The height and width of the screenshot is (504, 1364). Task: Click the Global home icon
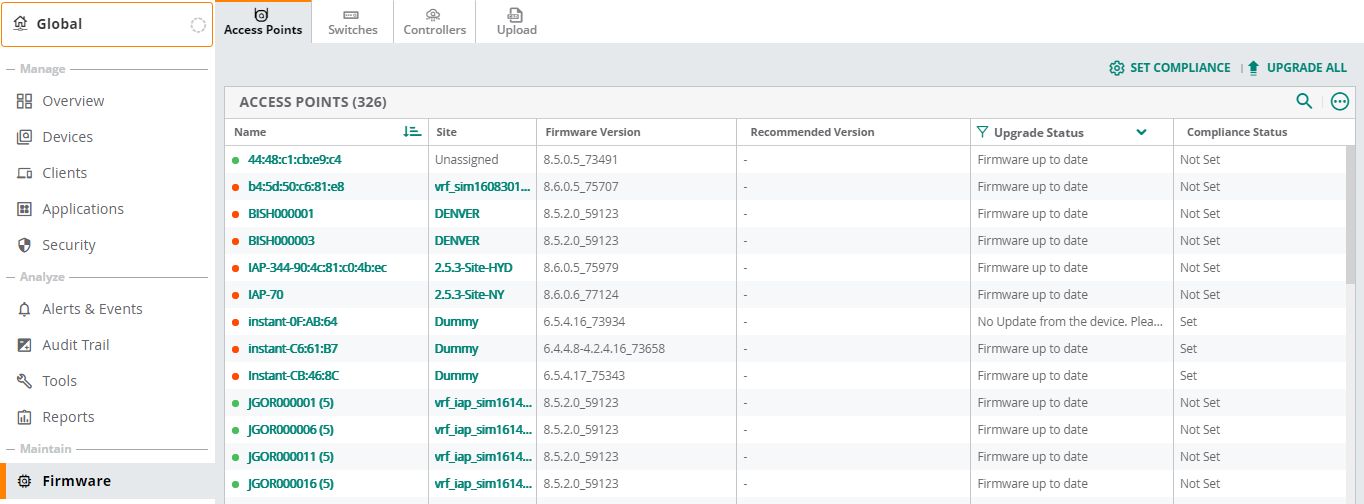(x=21, y=23)
